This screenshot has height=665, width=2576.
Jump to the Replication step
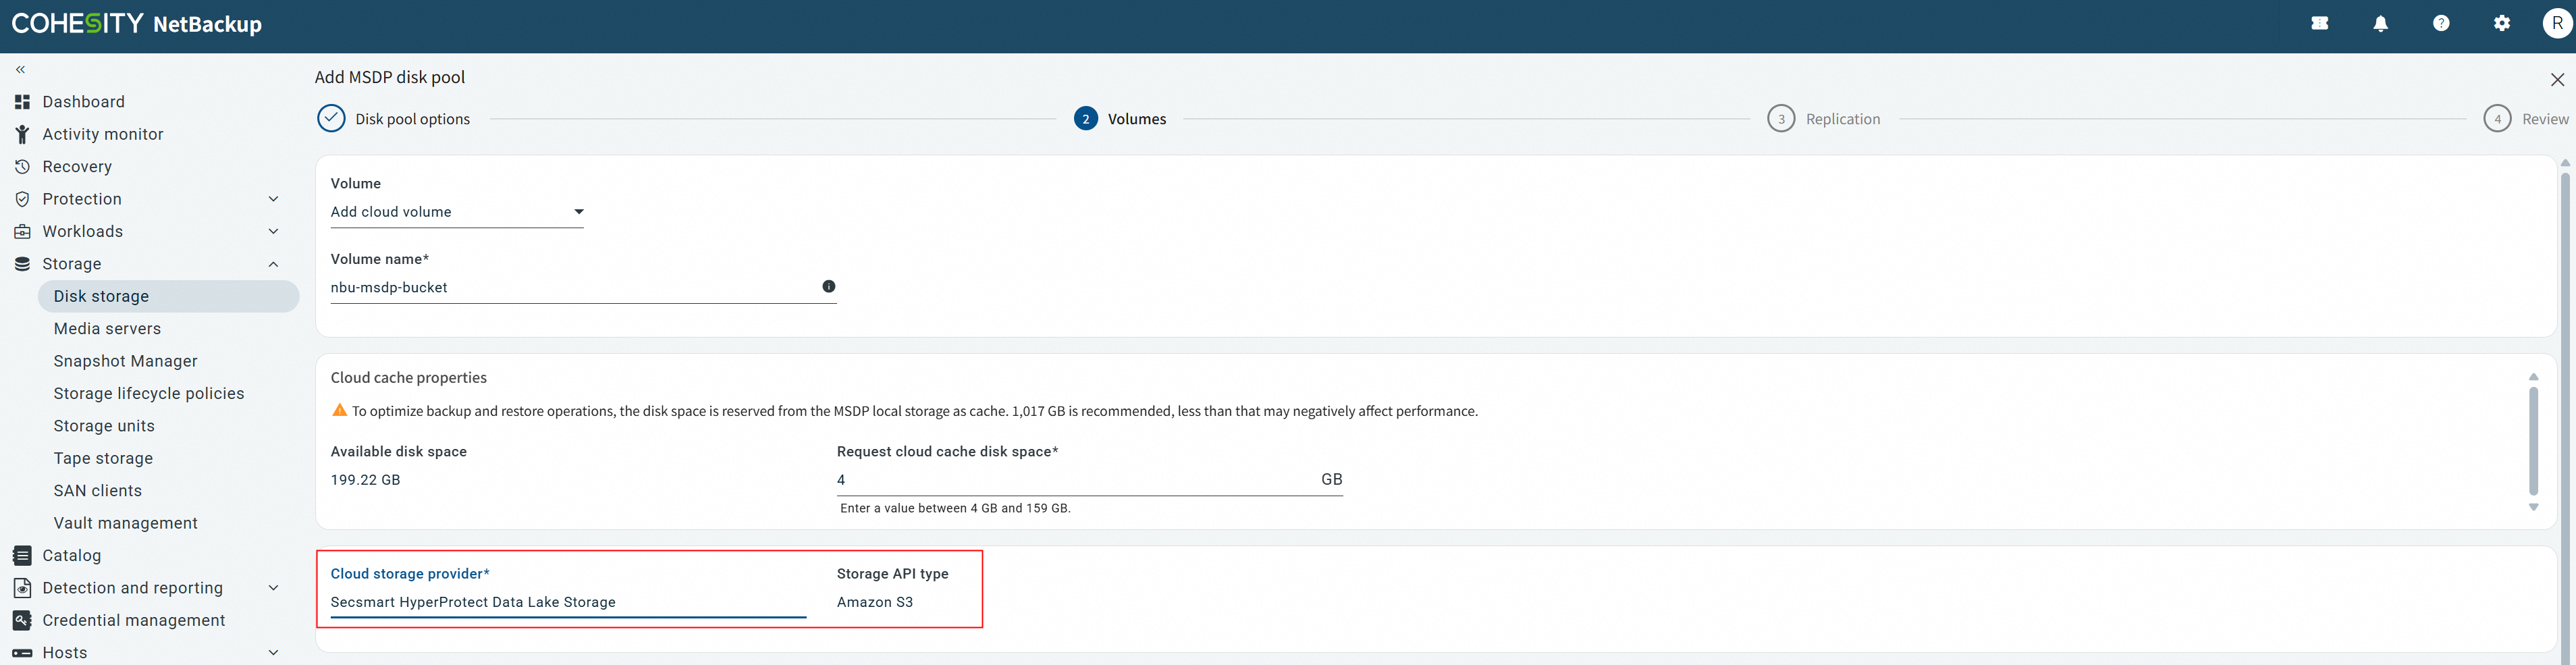1823,119
